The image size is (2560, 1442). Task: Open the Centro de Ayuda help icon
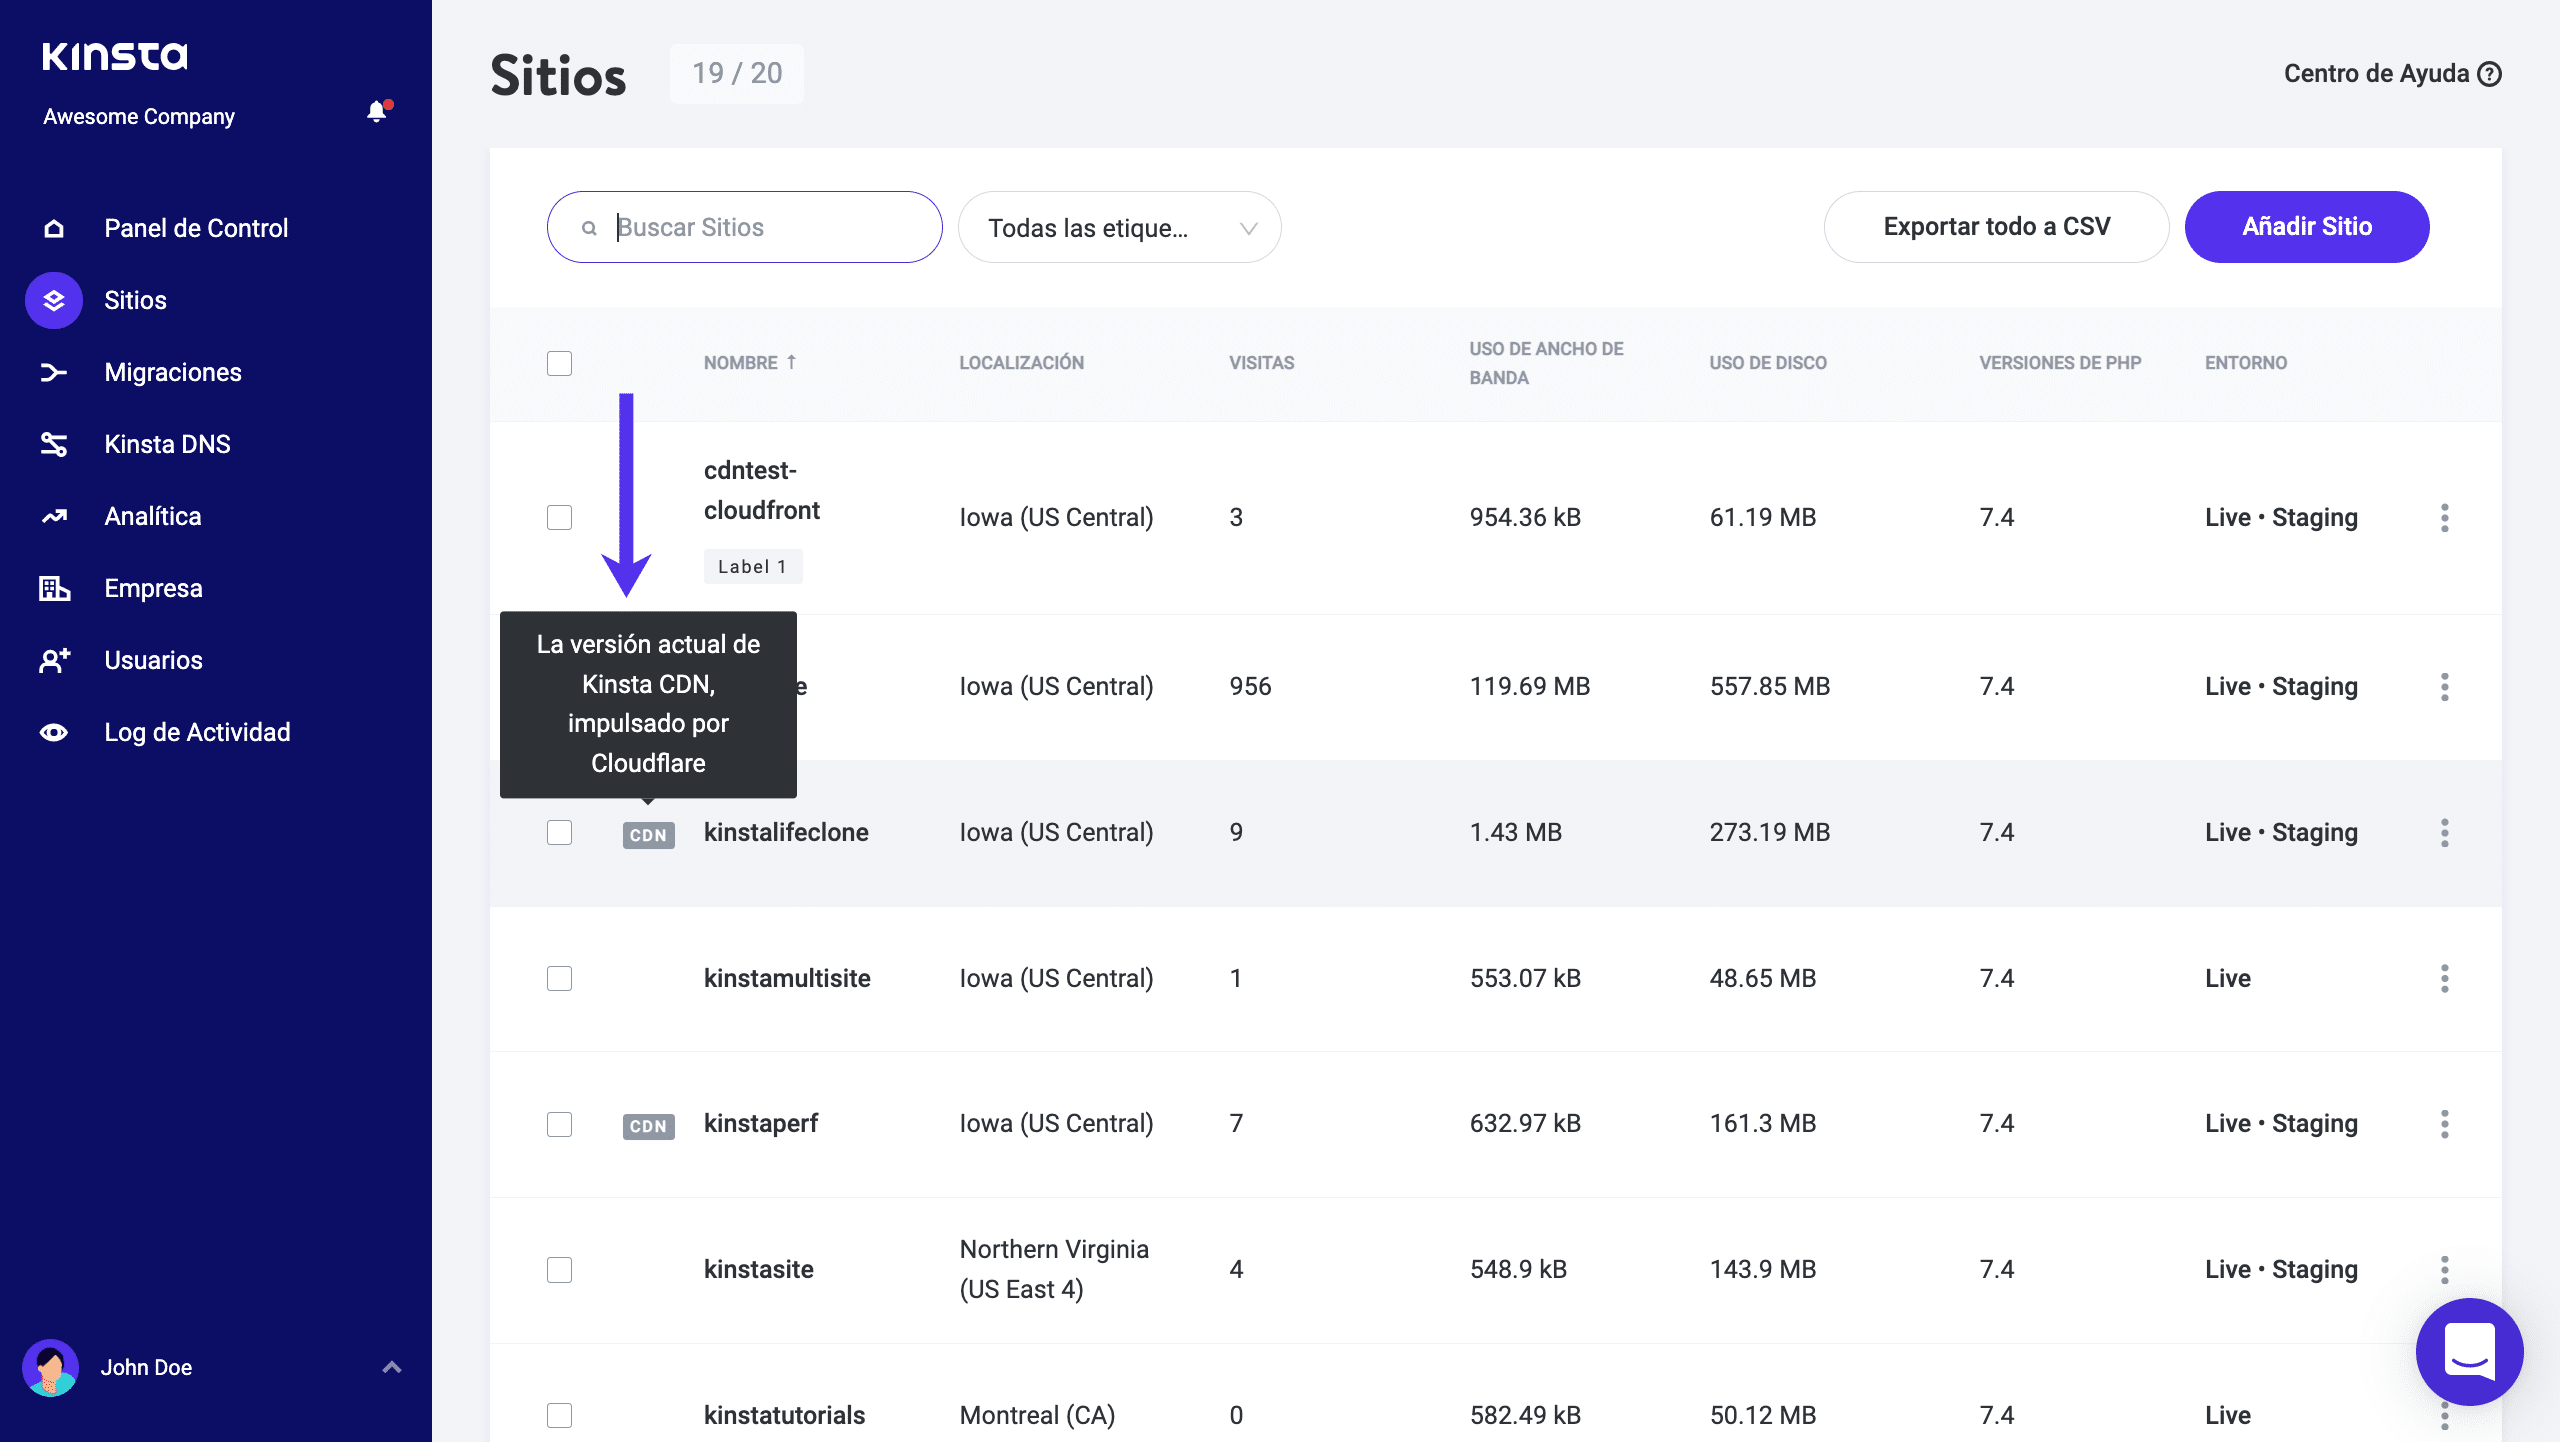click(x=2490, y=74)
